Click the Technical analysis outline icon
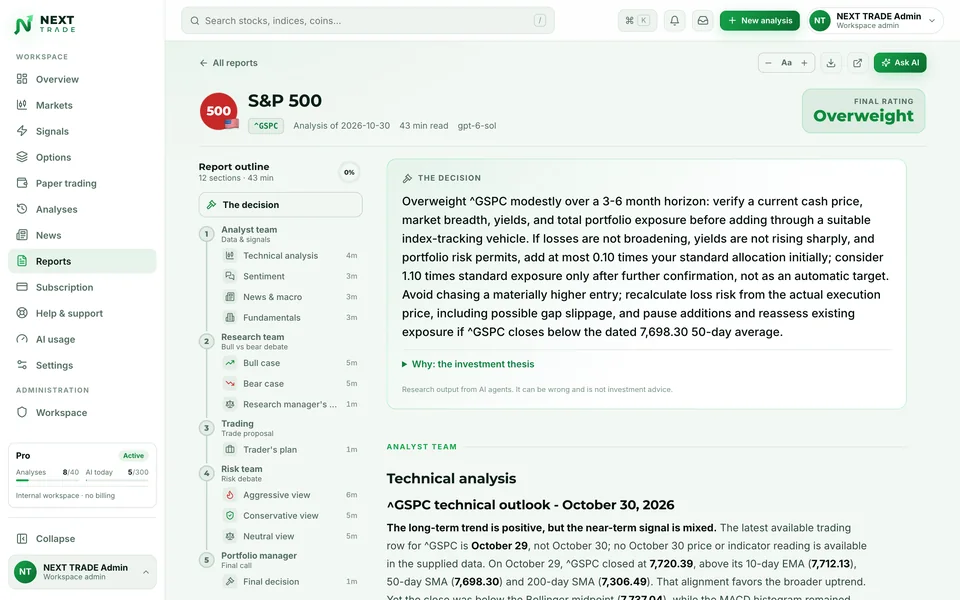Viewport: 960px width, 600px height. click(230, 255)
